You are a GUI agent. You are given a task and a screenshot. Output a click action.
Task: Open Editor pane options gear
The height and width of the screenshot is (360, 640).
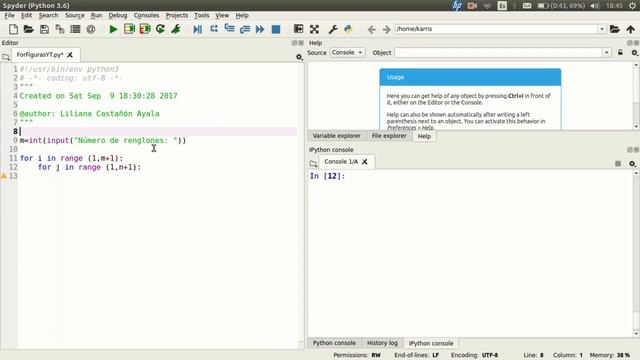tap(299, 57)
